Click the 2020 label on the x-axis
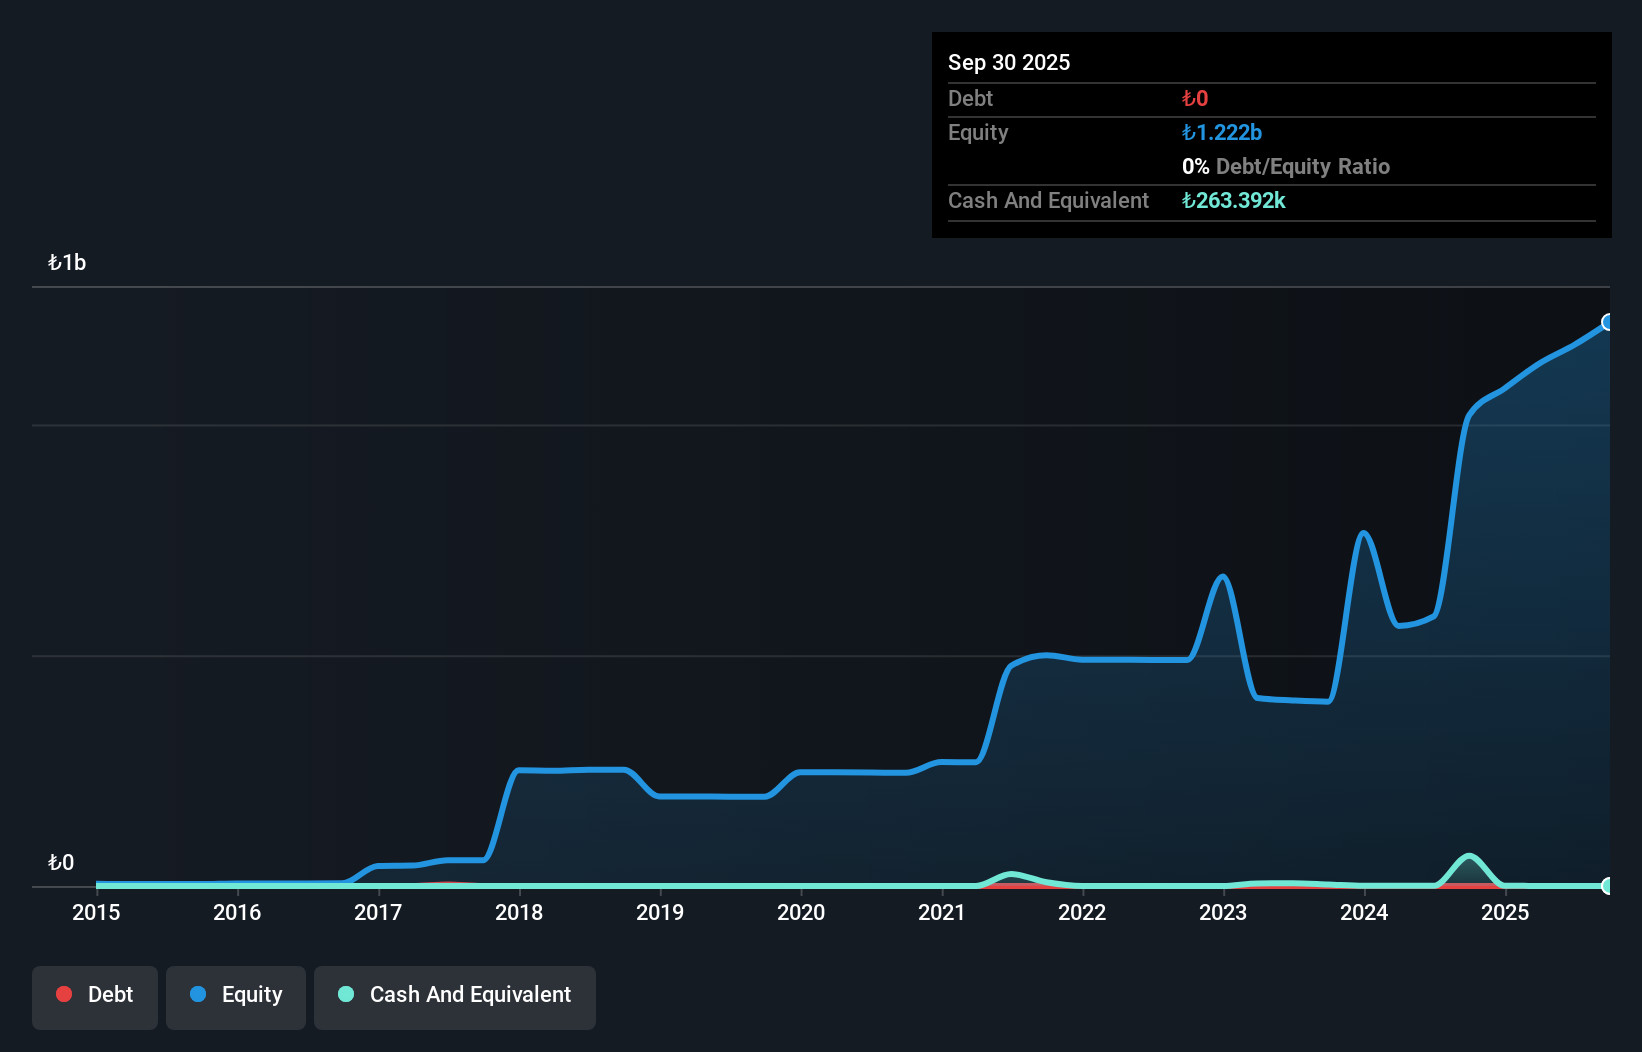 [x=800, y=912]
